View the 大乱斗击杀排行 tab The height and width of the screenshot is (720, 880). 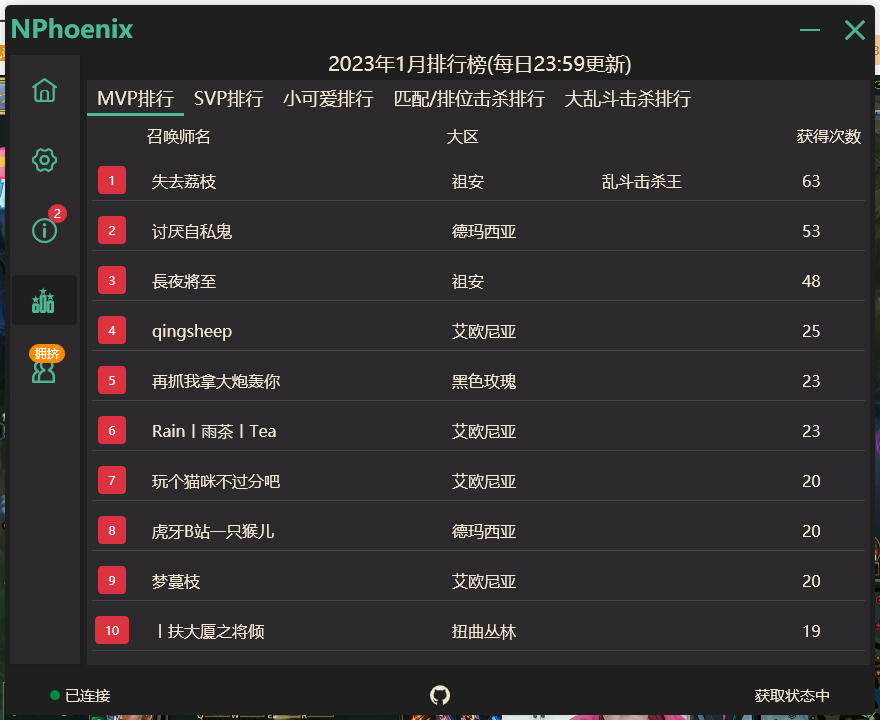coord(627,99)
